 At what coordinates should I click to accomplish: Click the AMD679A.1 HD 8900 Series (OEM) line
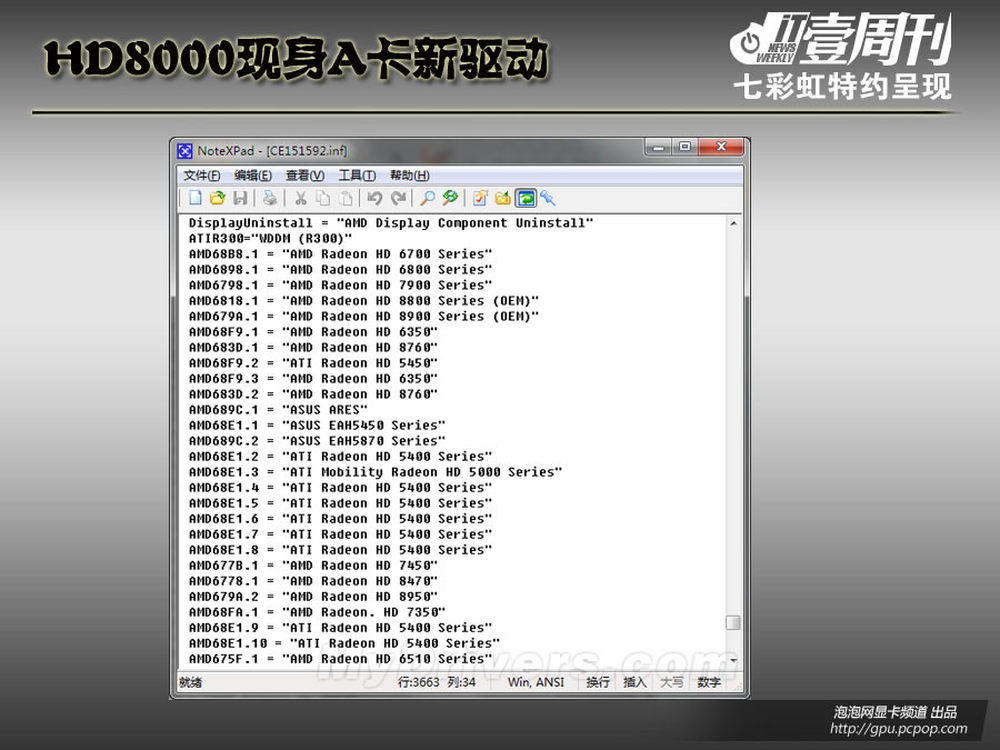(x=364, y=316)
